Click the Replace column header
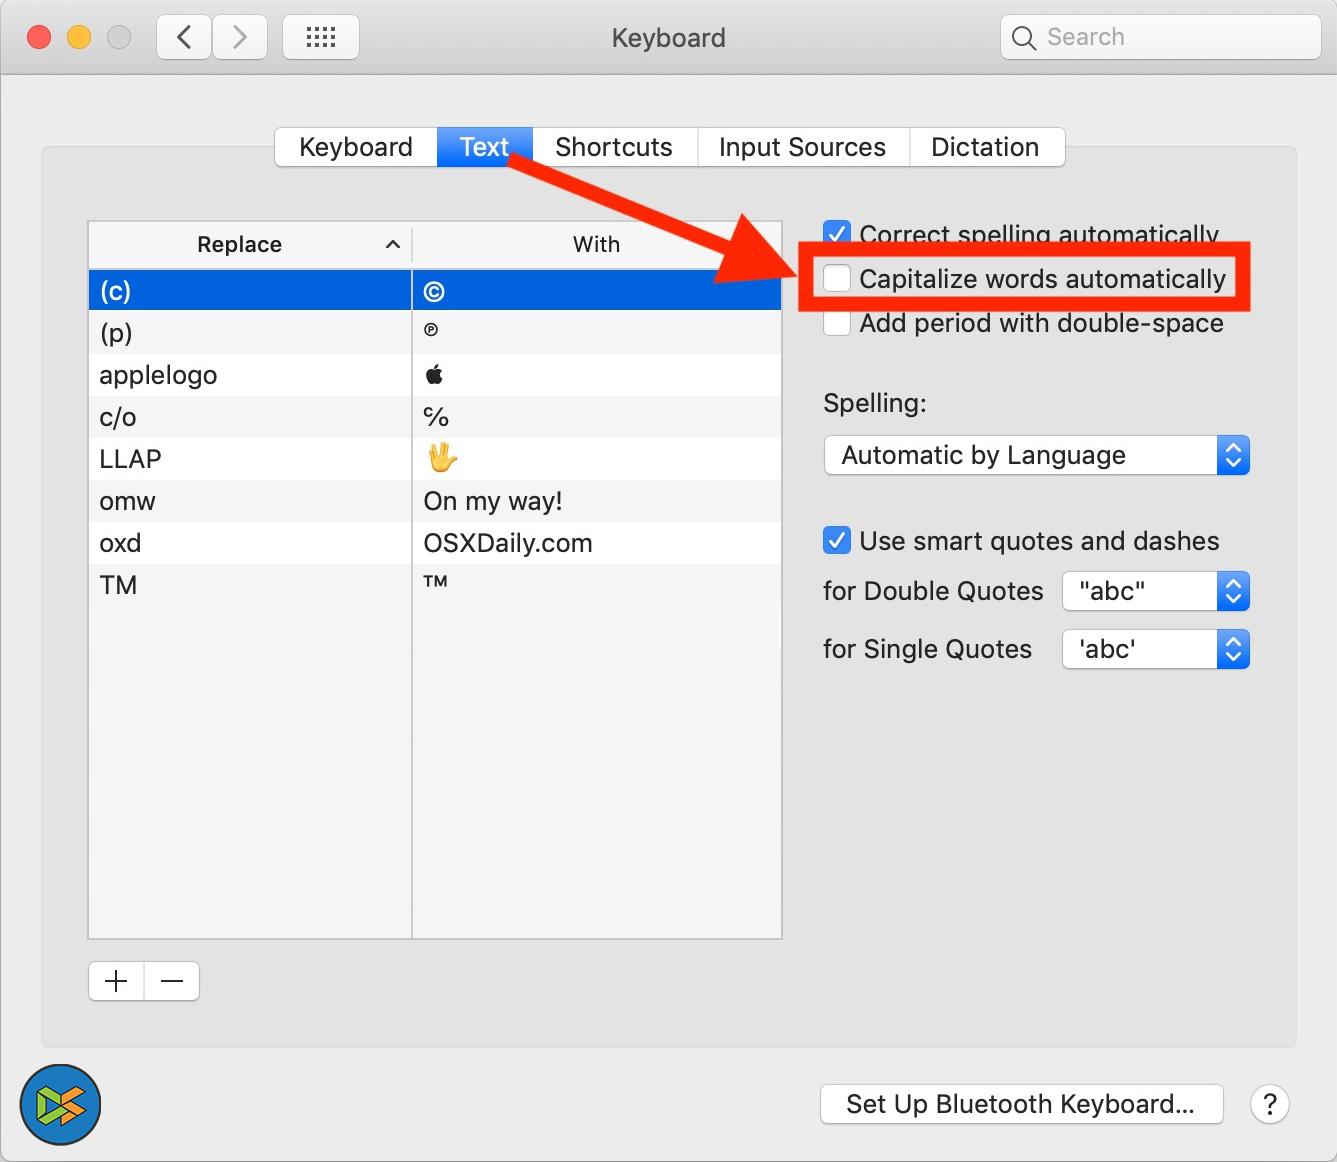Screen dimensions: 1337x1162 250,245
